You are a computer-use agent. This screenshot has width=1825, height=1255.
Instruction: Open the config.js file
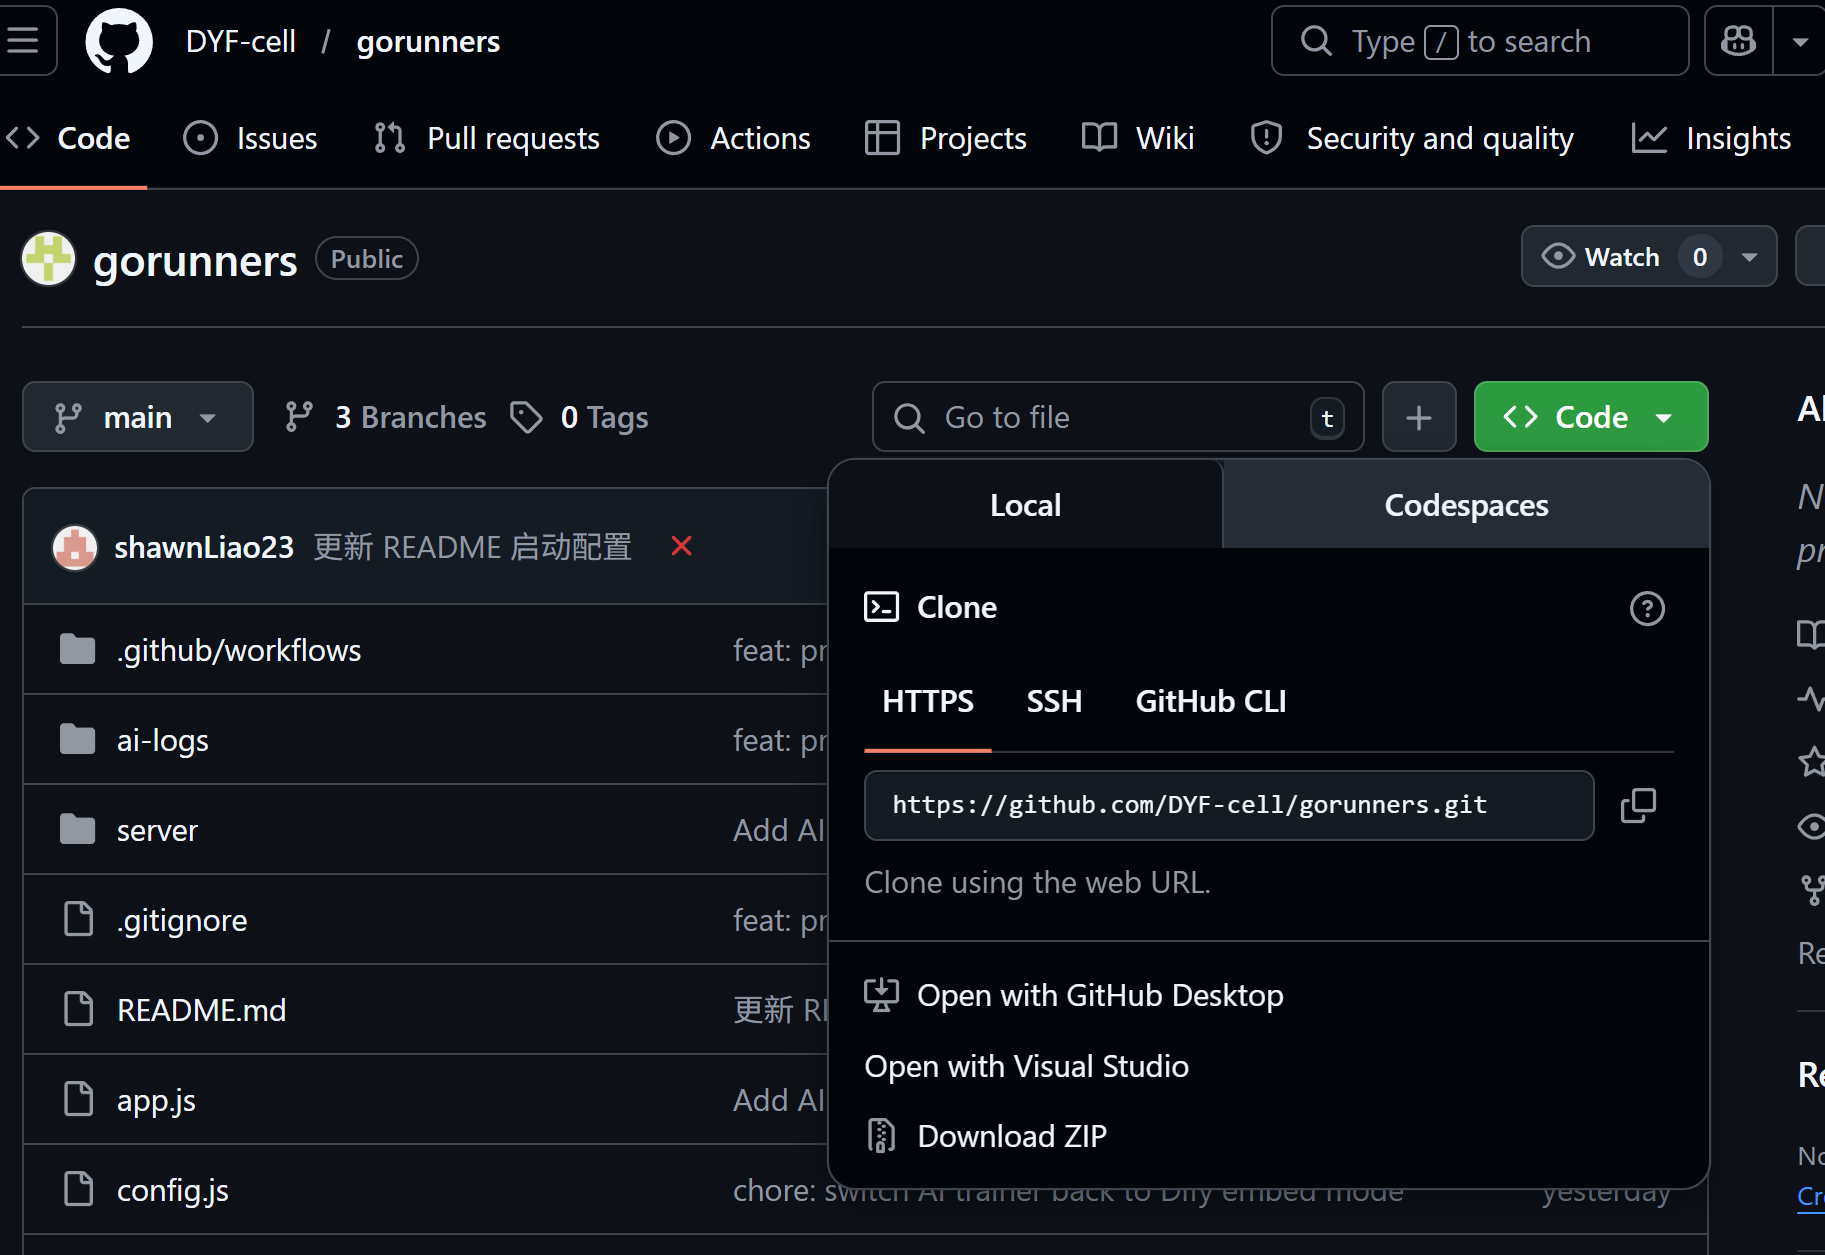click(173, 1190)
